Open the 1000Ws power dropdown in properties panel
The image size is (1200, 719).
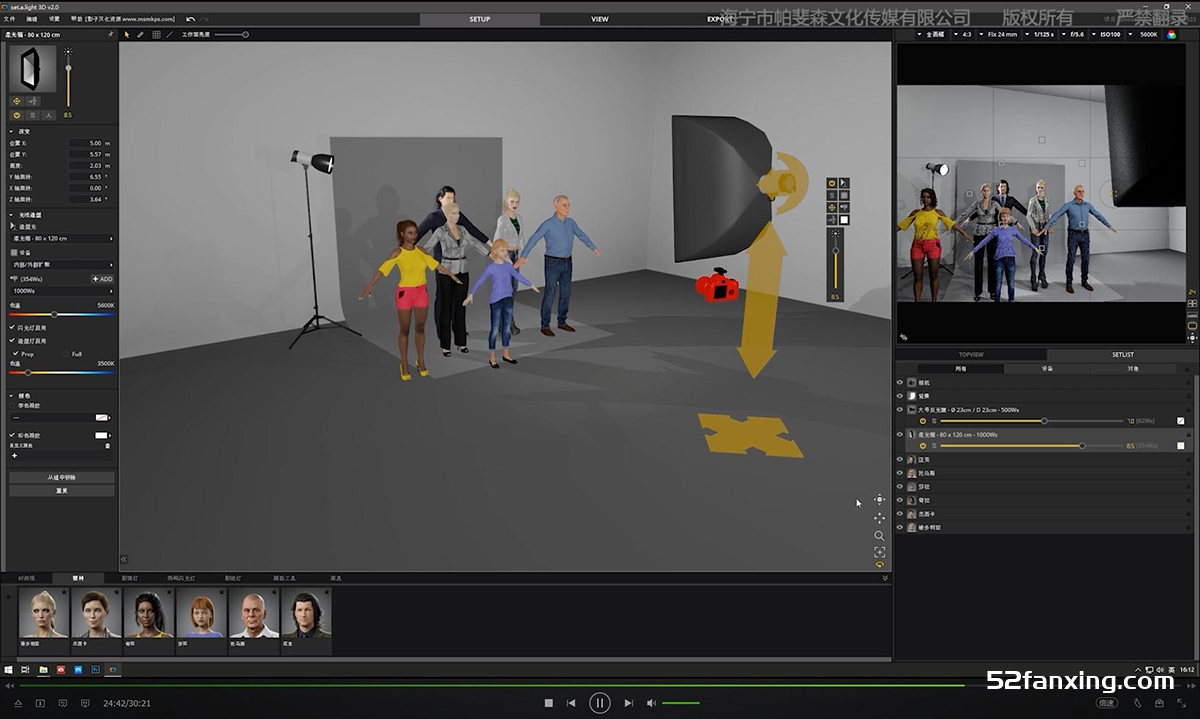(x=62, y=291)
